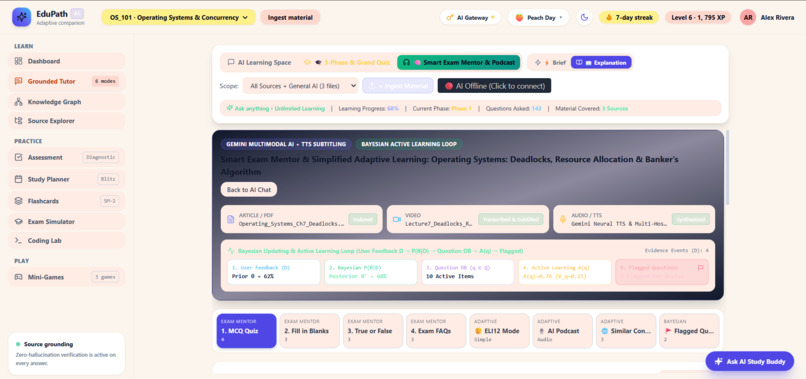This screenshot has height=379, width=806.
Task: Click Questions Asked 143 value
Action: click(x=537, y=109)
